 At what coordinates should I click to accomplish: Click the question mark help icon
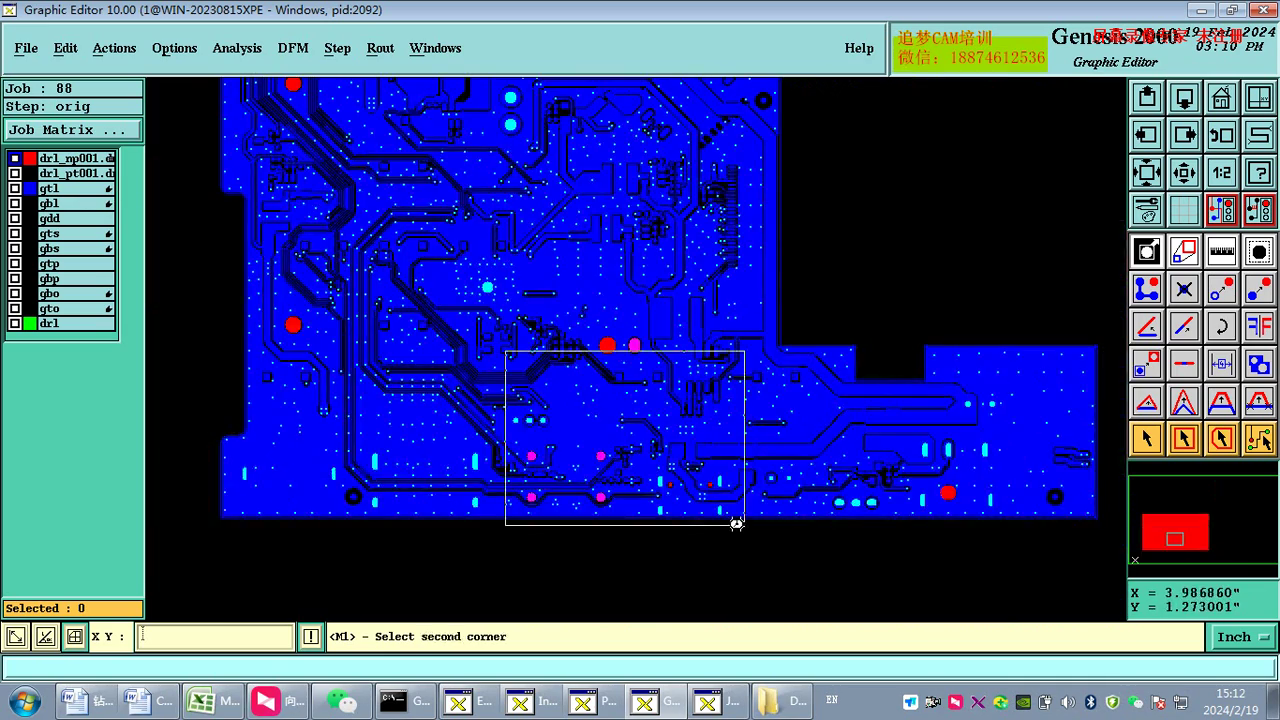click(1259, 172)
